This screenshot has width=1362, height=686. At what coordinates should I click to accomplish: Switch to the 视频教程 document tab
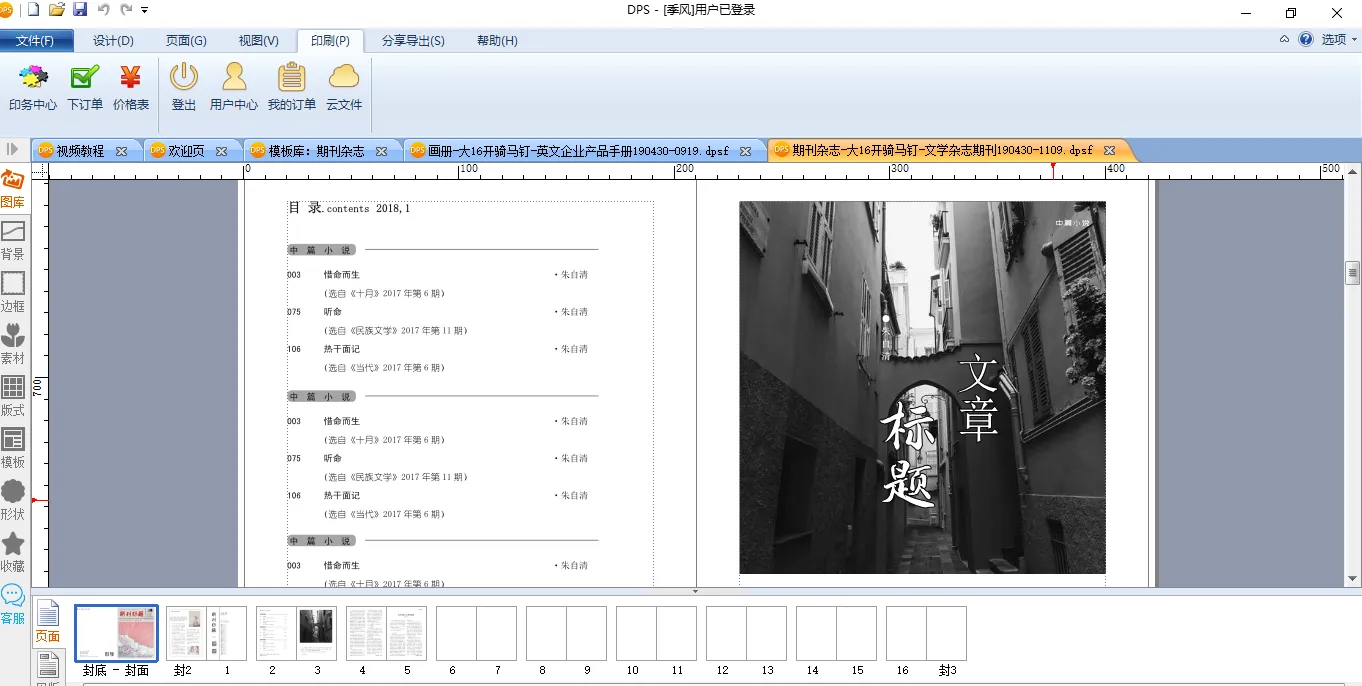80,151
